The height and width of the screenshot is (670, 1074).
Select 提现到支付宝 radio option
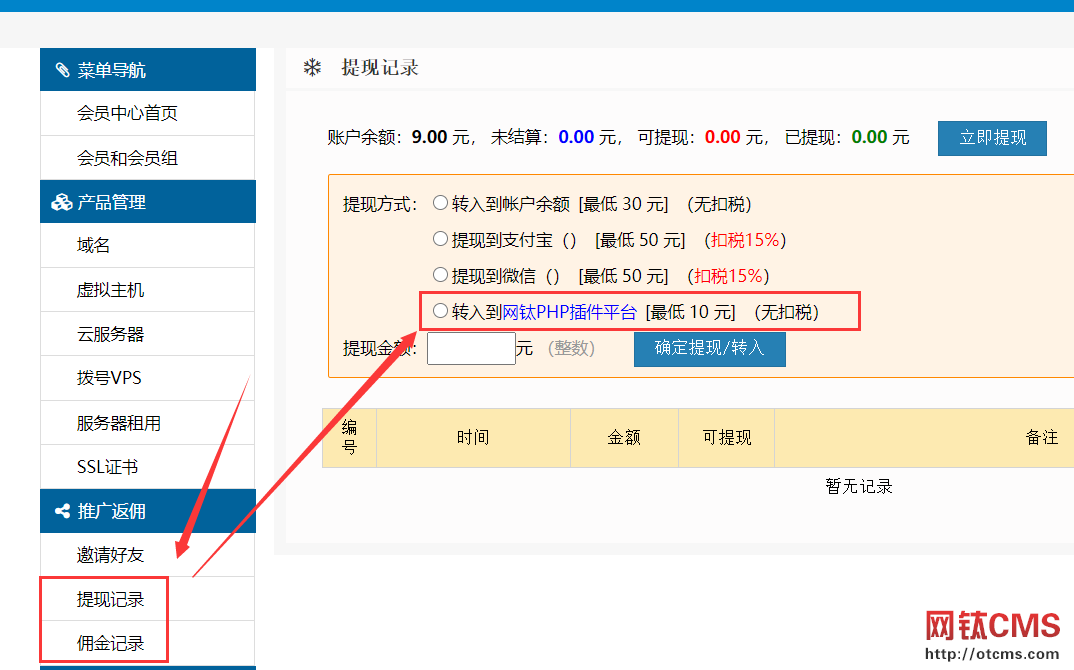tap(440, 239)
